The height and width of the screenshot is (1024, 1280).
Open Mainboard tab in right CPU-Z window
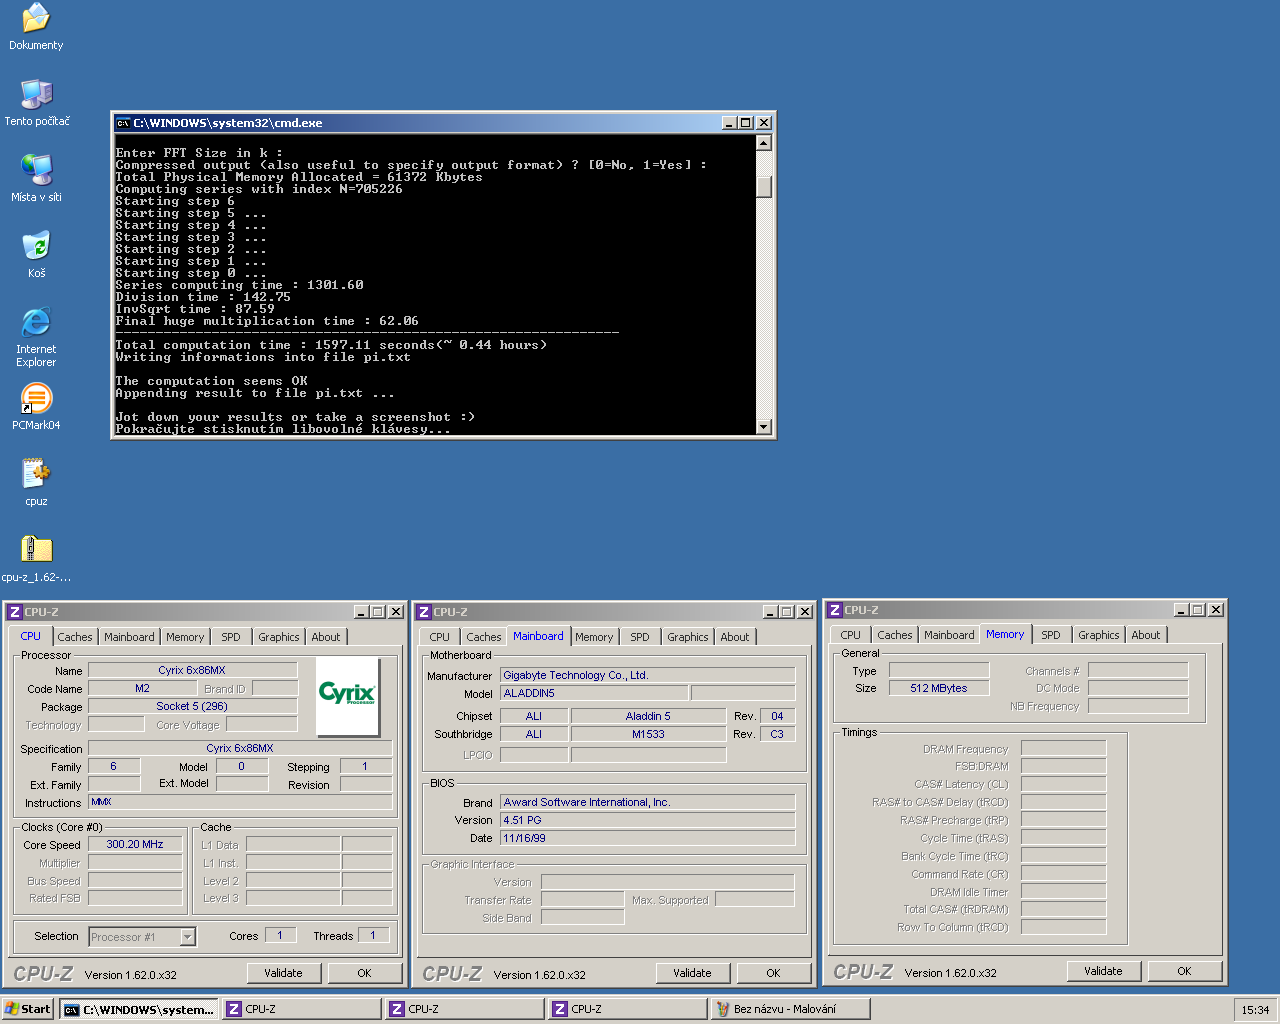[949, 635]
